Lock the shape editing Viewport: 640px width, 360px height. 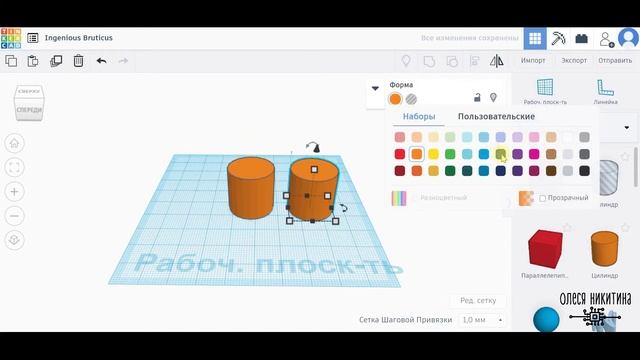coord(477,98)
